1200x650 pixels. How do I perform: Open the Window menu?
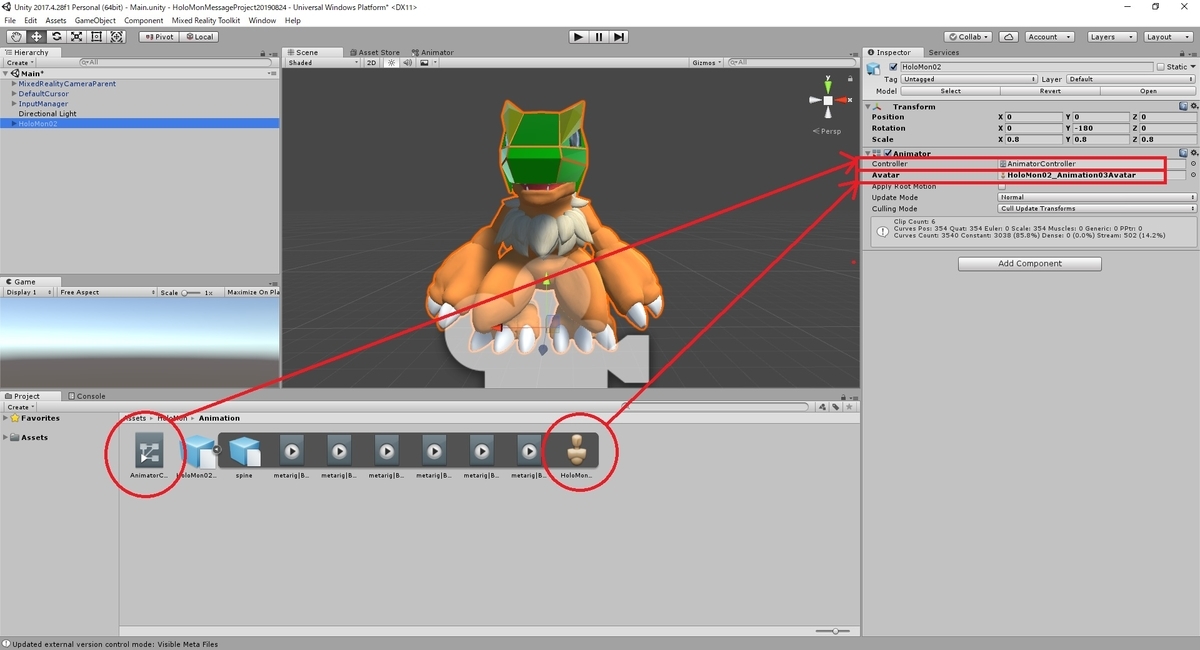click(262, 20)
